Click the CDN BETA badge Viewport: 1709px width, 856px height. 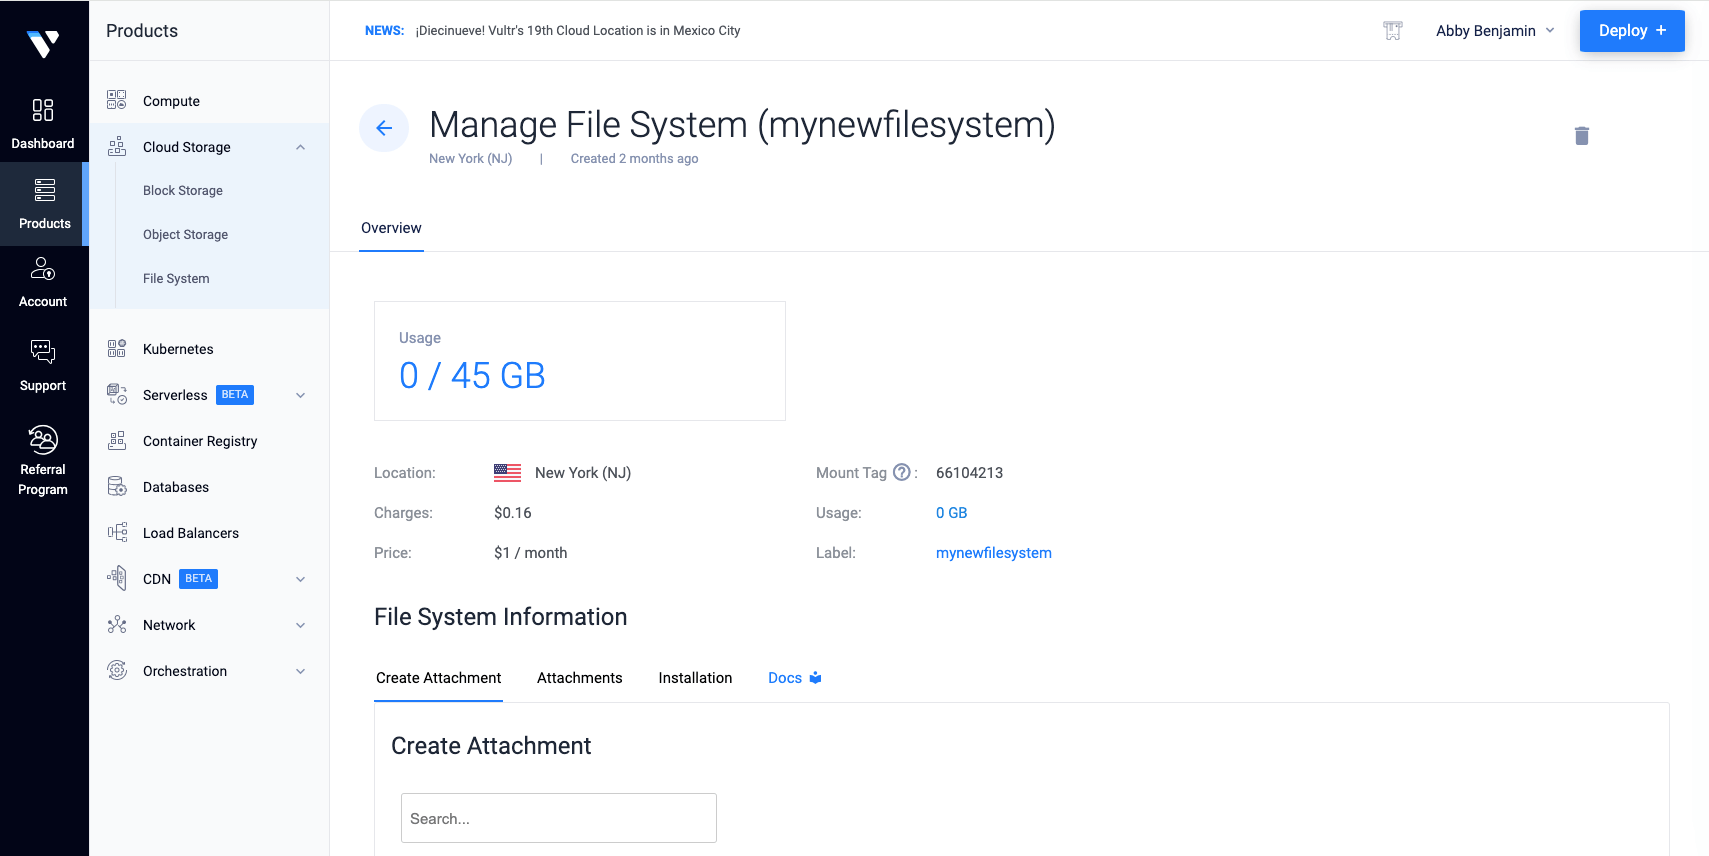(x=198, y=579)
